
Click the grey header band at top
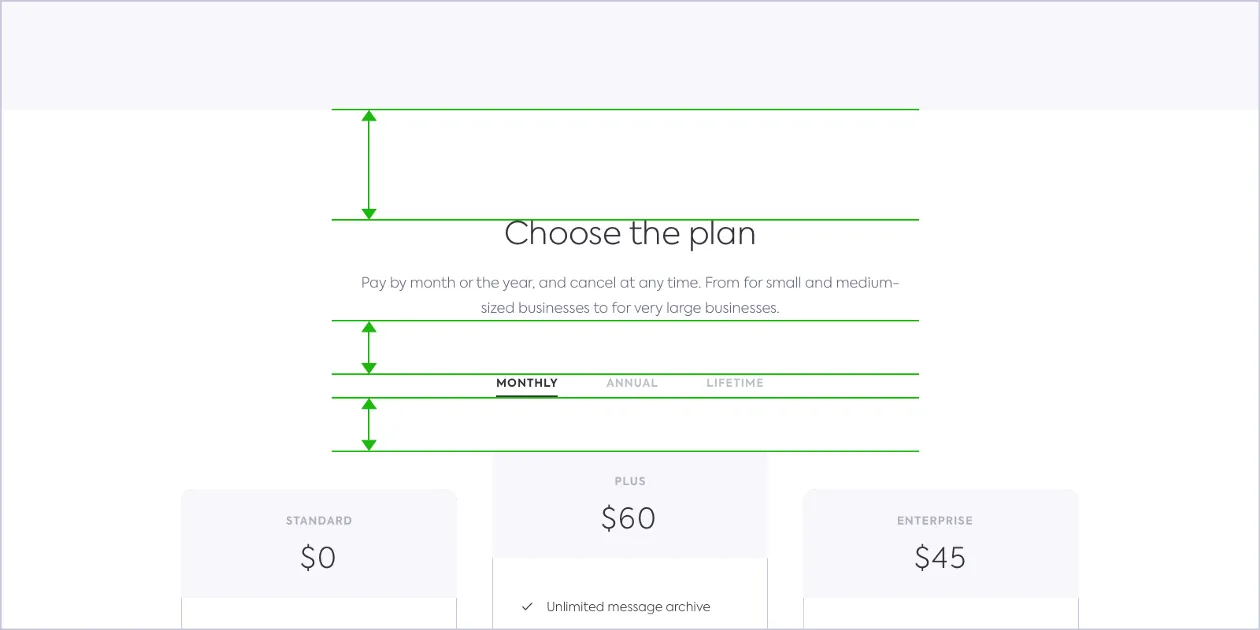click(x=630, y=55)
